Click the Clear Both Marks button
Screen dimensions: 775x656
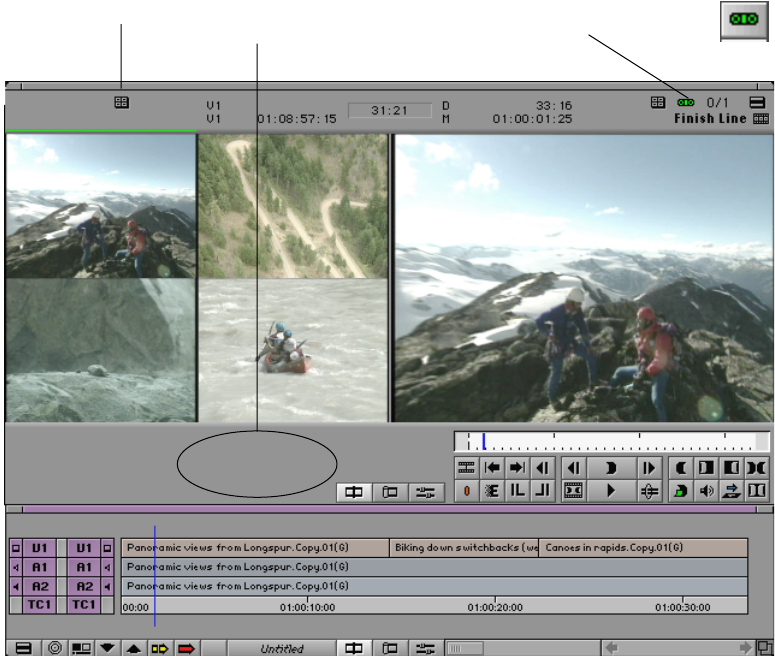[x=757, y=467]
